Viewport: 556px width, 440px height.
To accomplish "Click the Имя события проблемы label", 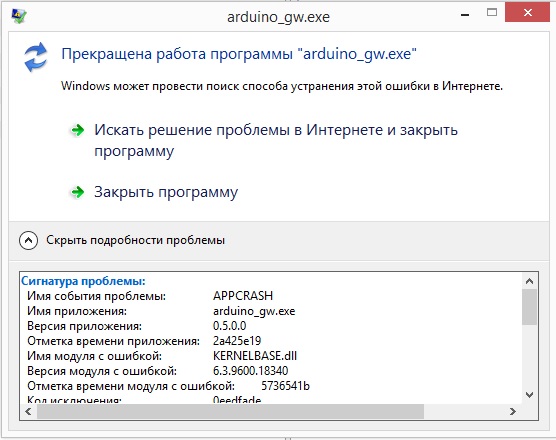I will (x=96, y=296).
